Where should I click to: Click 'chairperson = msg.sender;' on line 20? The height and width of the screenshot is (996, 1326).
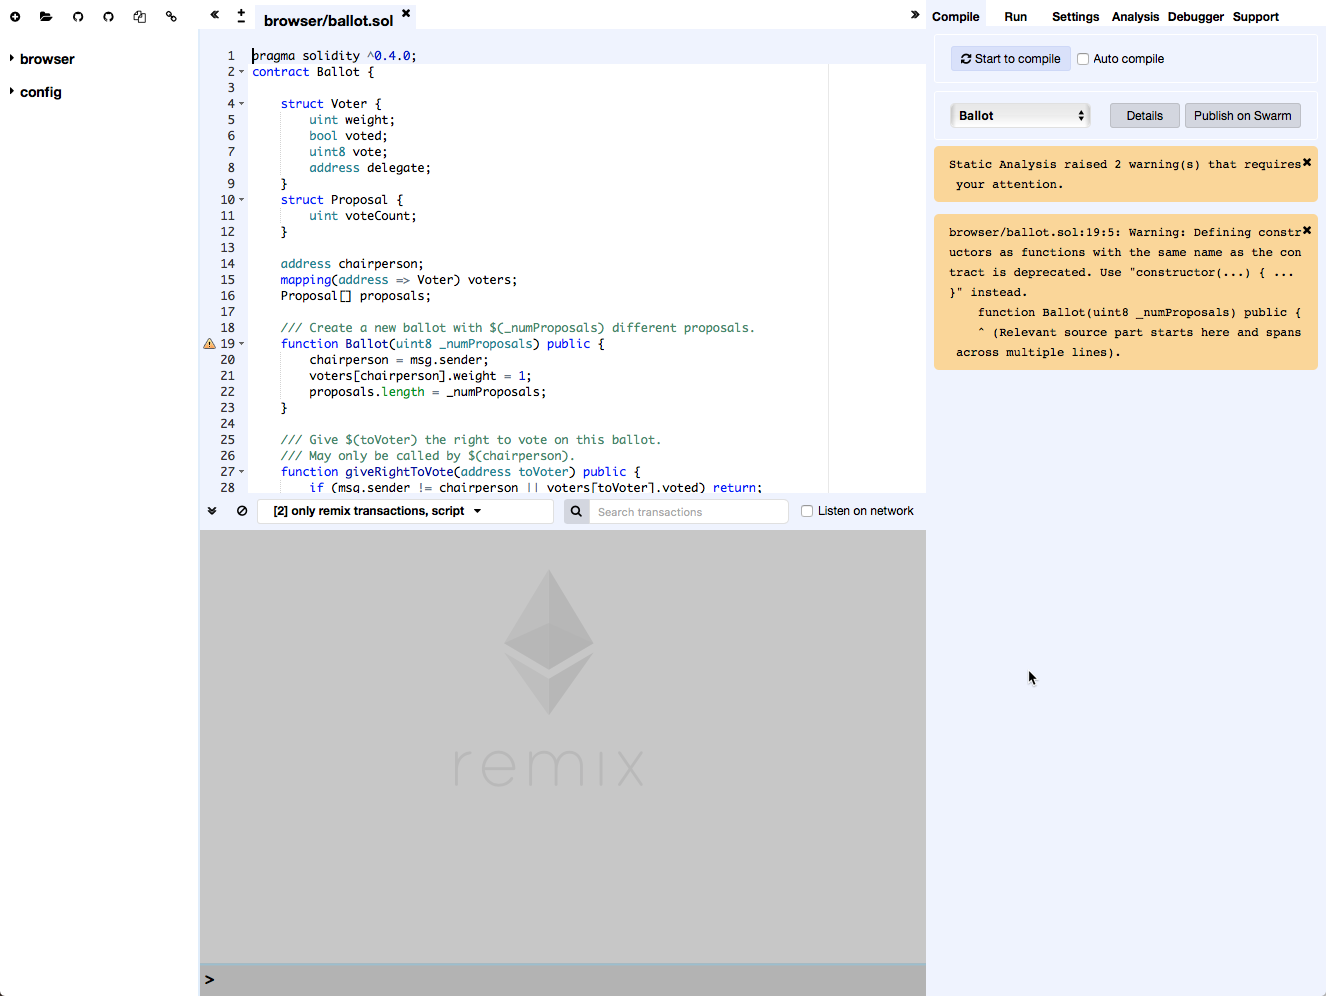coord(399,360)
